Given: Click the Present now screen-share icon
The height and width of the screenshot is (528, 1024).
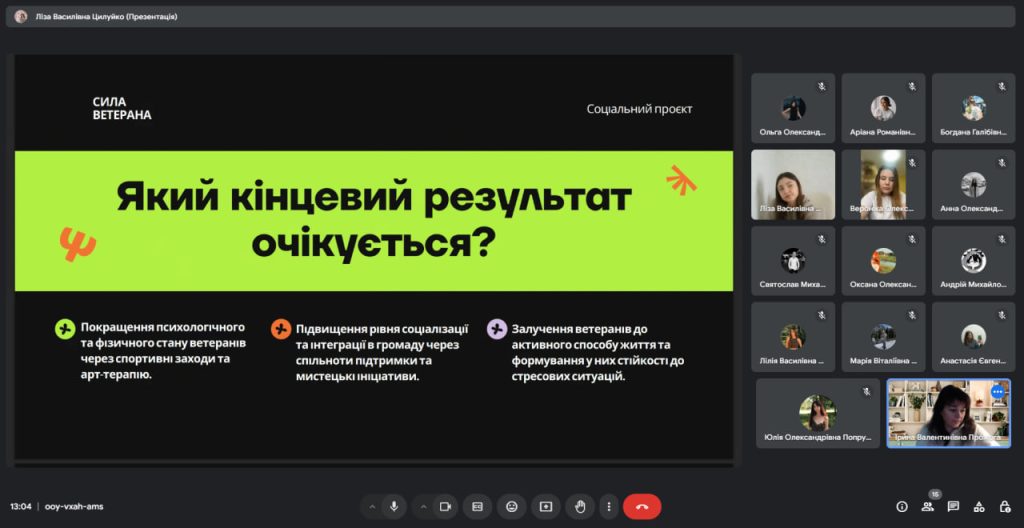Looking at the screenshot, I should [x=545, y=507].
